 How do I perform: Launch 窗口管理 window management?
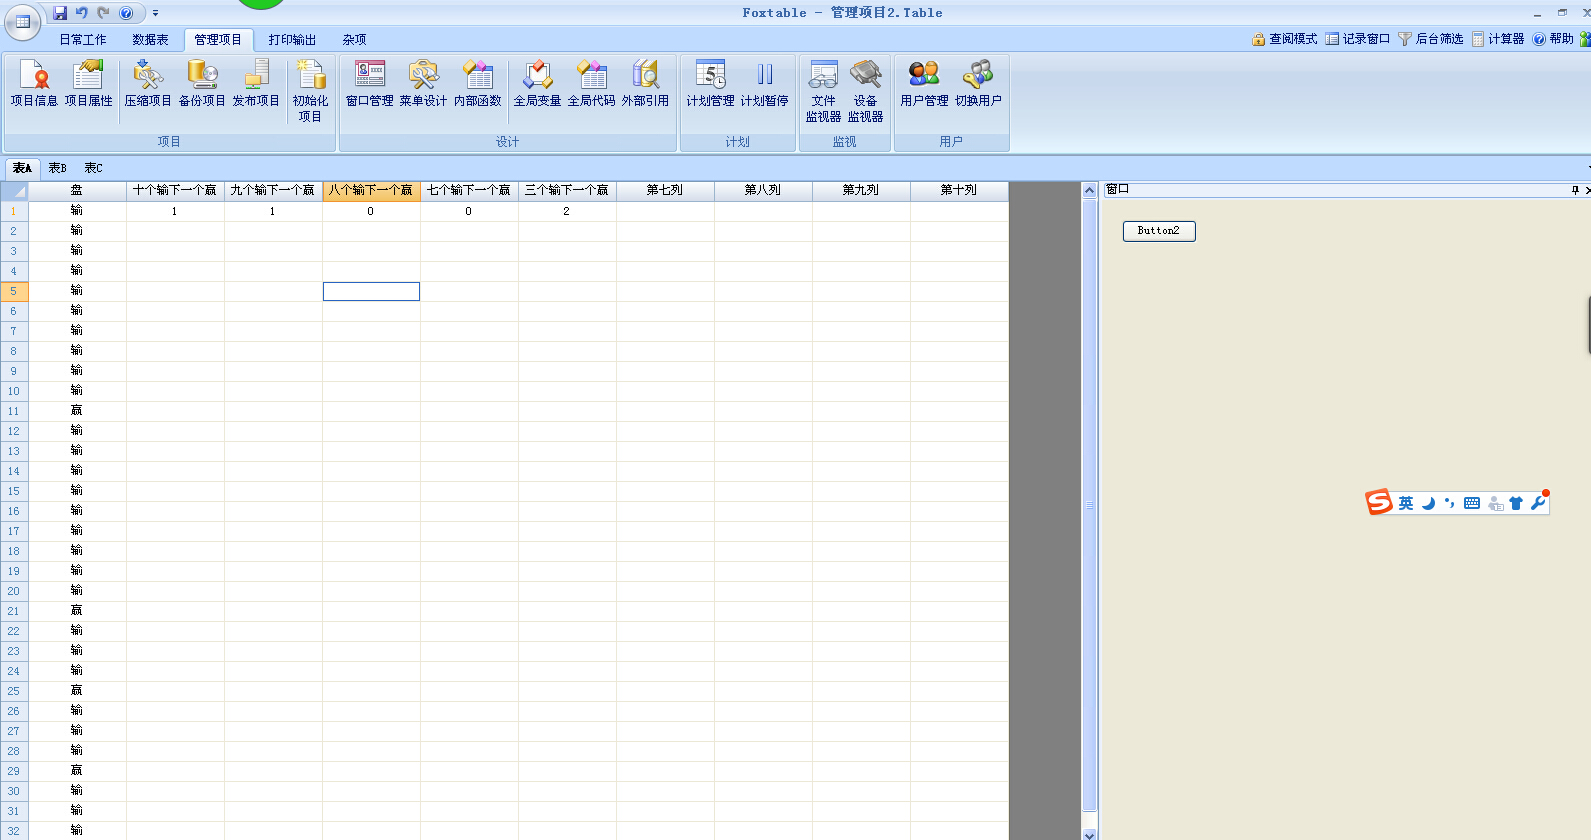point(369,83)
